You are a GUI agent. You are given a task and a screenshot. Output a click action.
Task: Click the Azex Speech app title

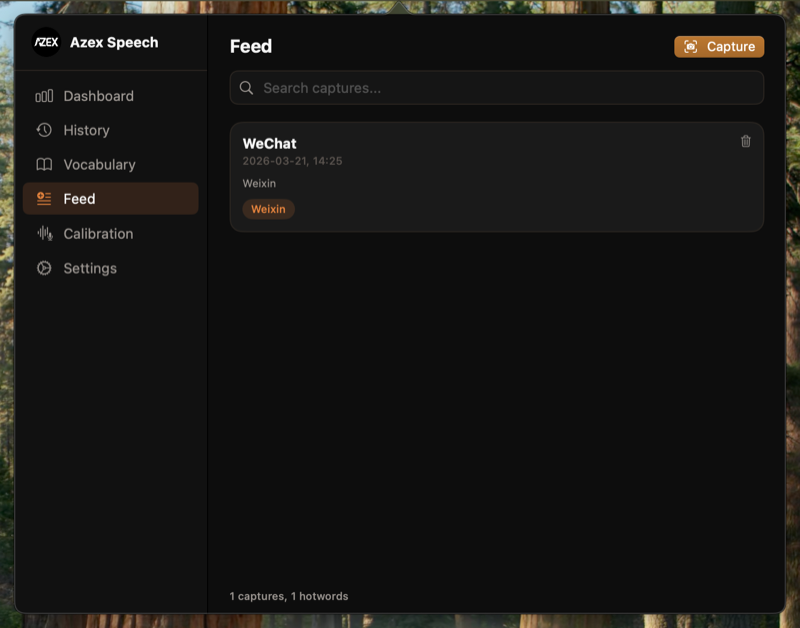click(x=114, y=42)
